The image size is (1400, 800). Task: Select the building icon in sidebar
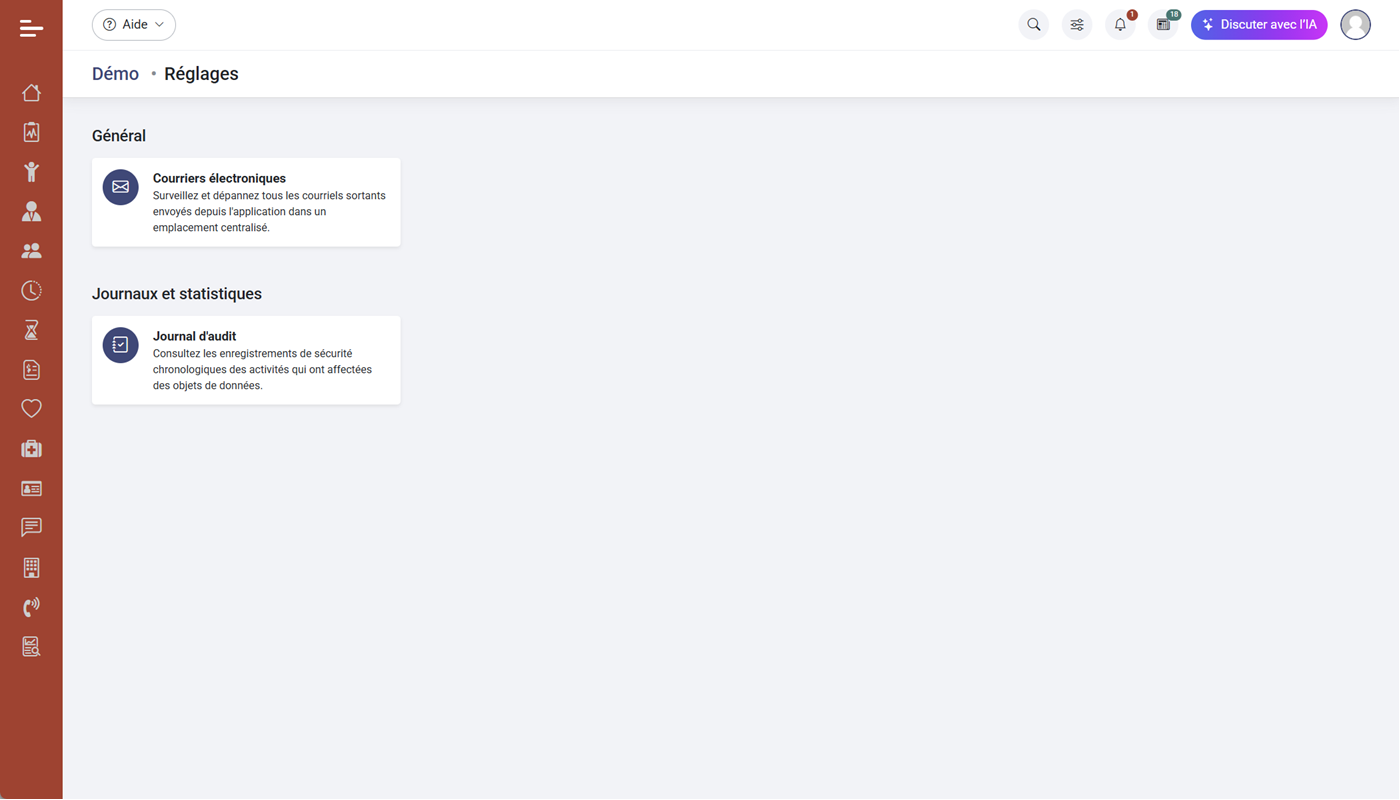tap(31, 567)
